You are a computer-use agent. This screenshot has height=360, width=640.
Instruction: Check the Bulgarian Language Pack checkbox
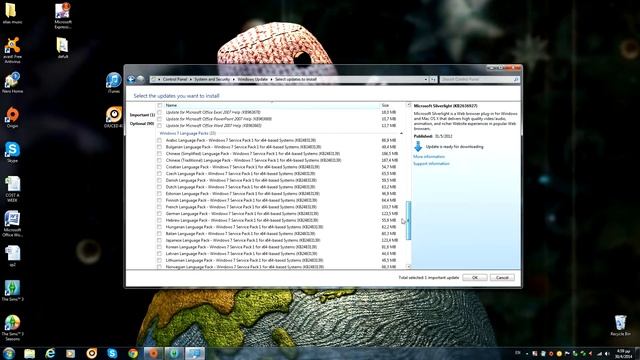(x=160, y=147)
